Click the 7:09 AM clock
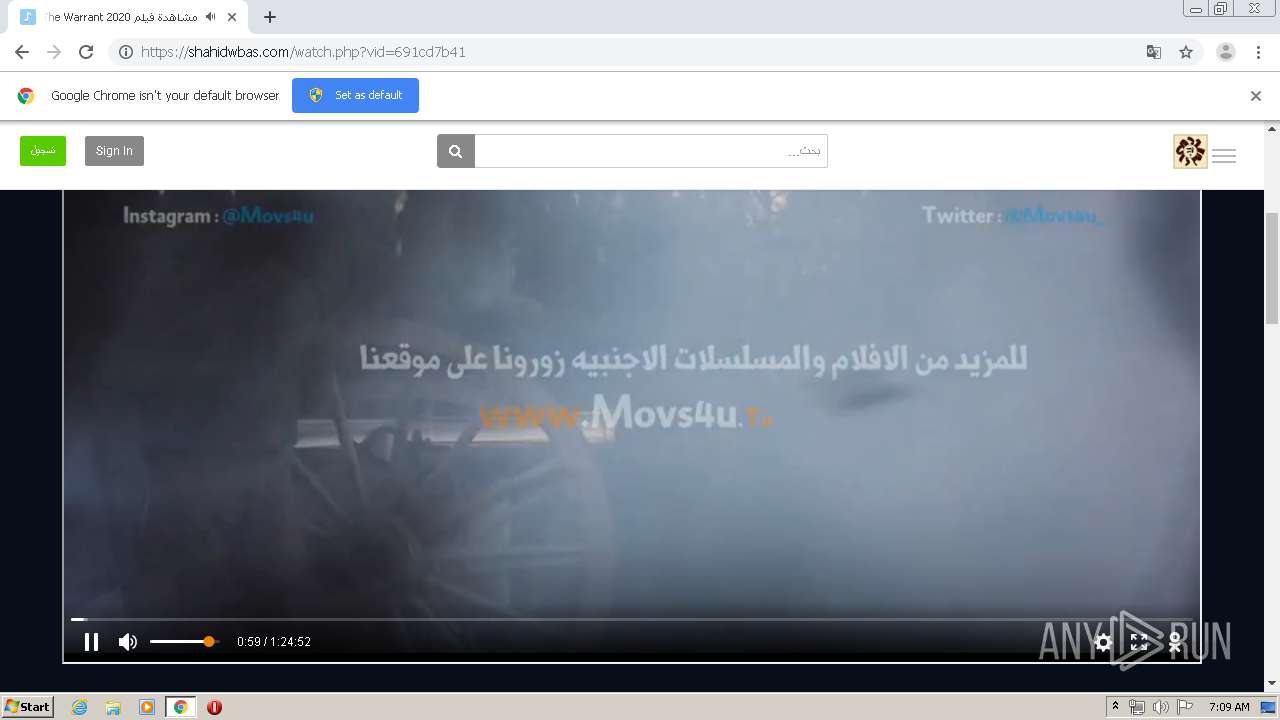The width and height of the screenshot is (1280, 720). (1228, 707)
